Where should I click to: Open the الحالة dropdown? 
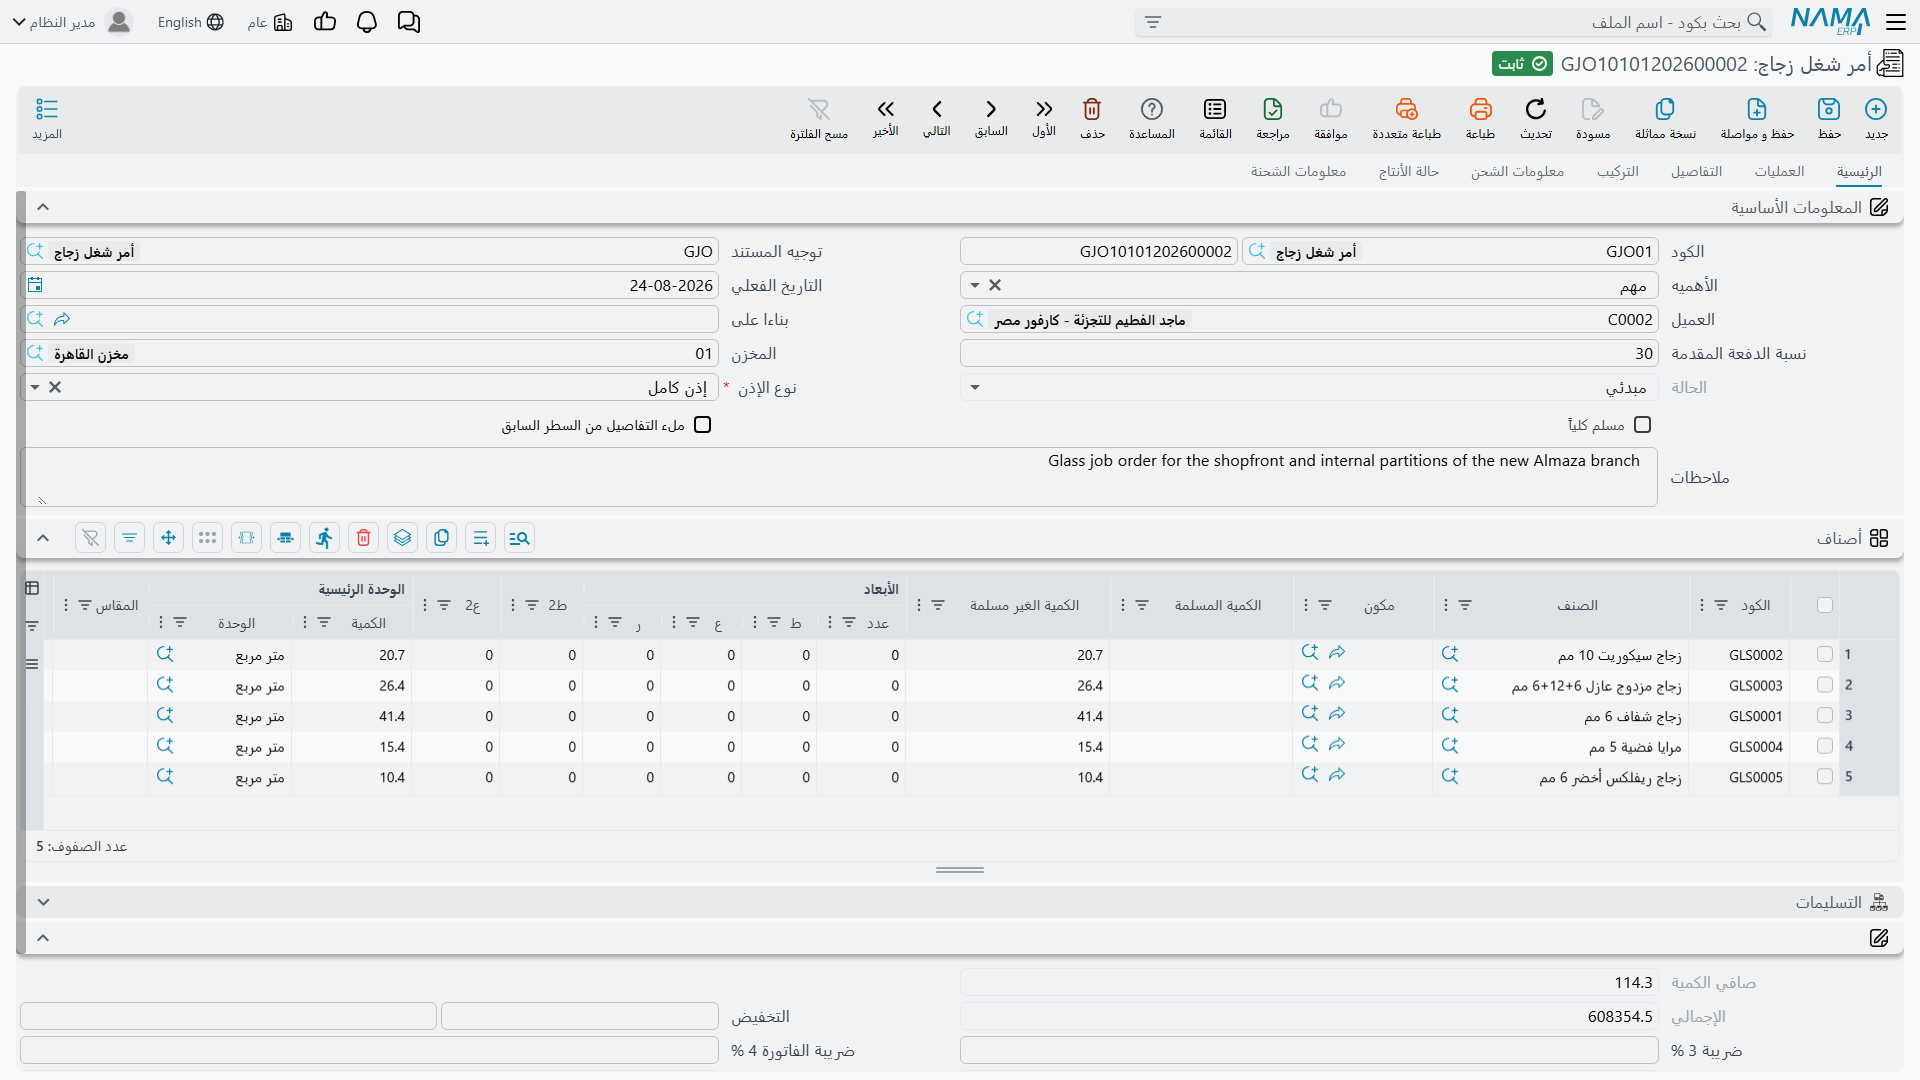[x=975, y=388]
